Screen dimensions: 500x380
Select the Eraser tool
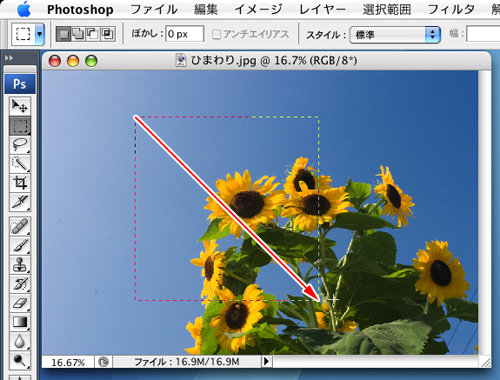(x=20, y=303)
